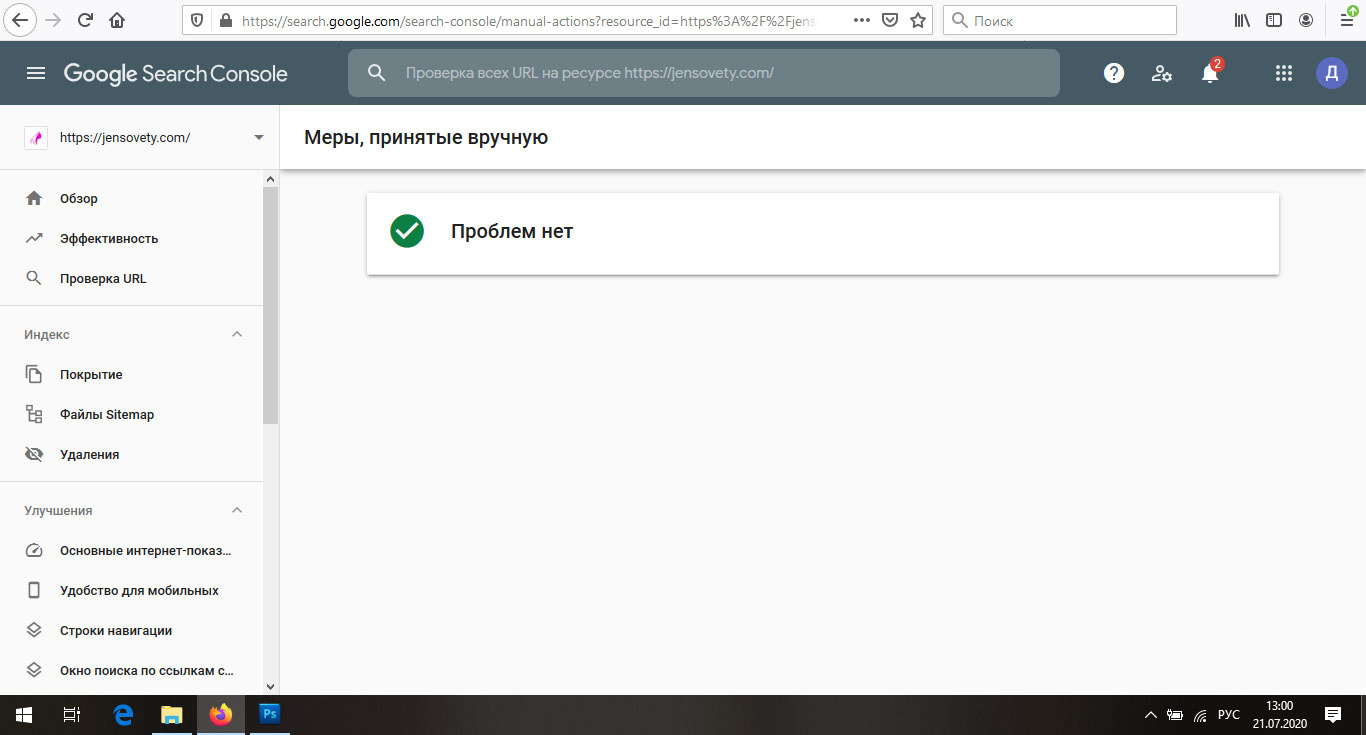Click the Google Search Console logo

(176, 74)
